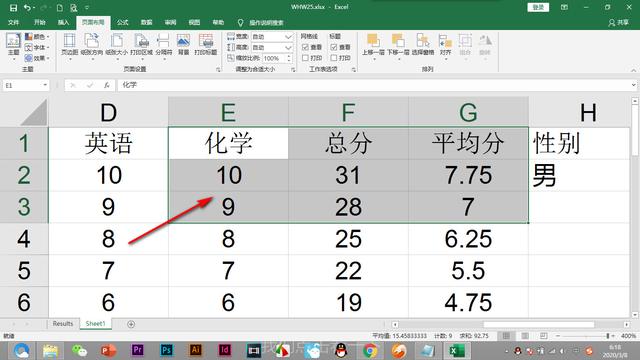Click the horizontal scrollbar thumb

[538, 324]
